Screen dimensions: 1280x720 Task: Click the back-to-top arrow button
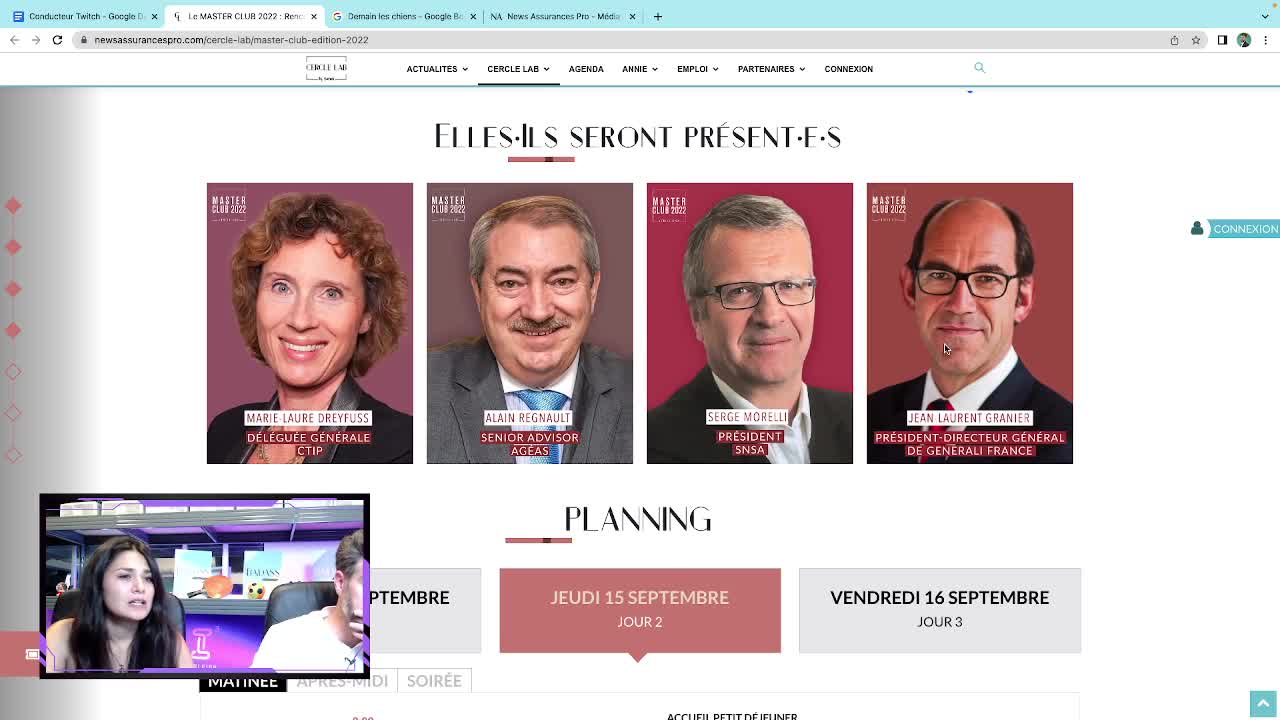1263,703
